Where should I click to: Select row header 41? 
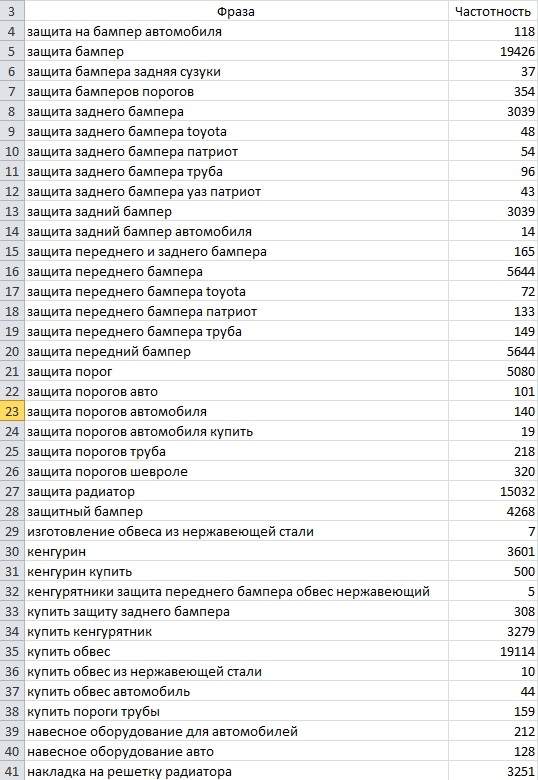(12, 772)
